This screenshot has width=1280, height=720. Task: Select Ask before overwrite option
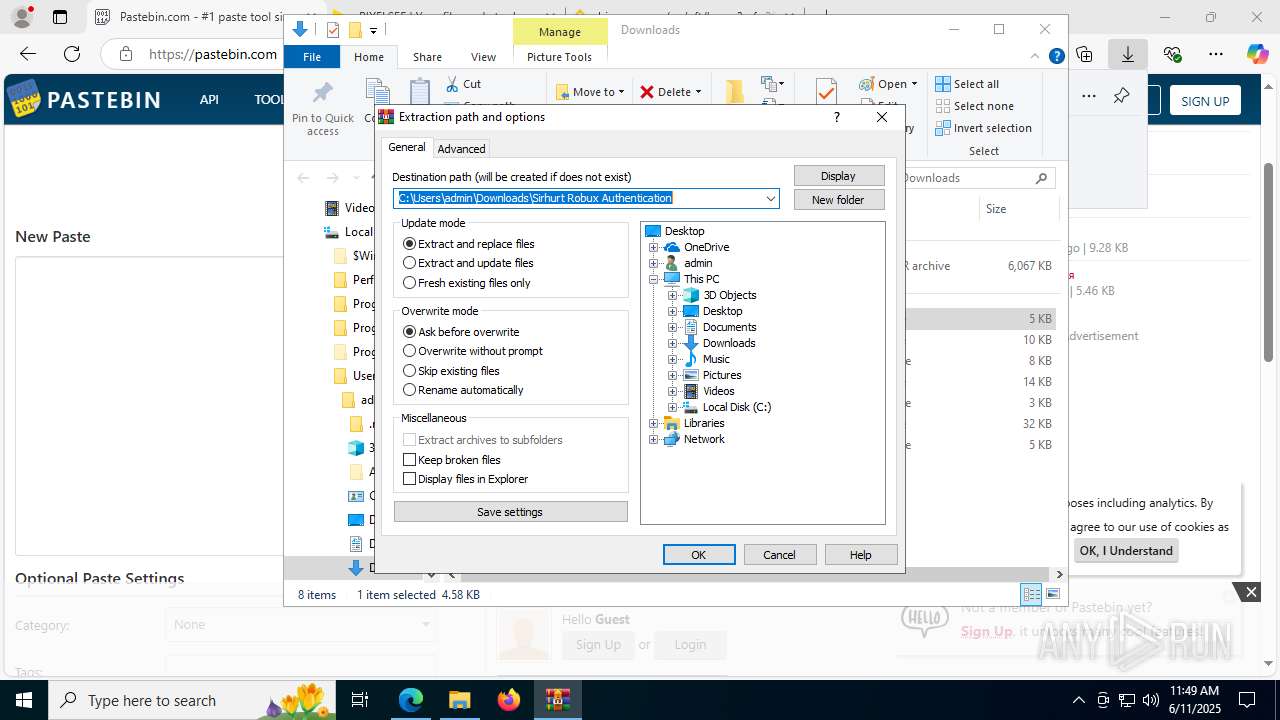tap(461, 332)
